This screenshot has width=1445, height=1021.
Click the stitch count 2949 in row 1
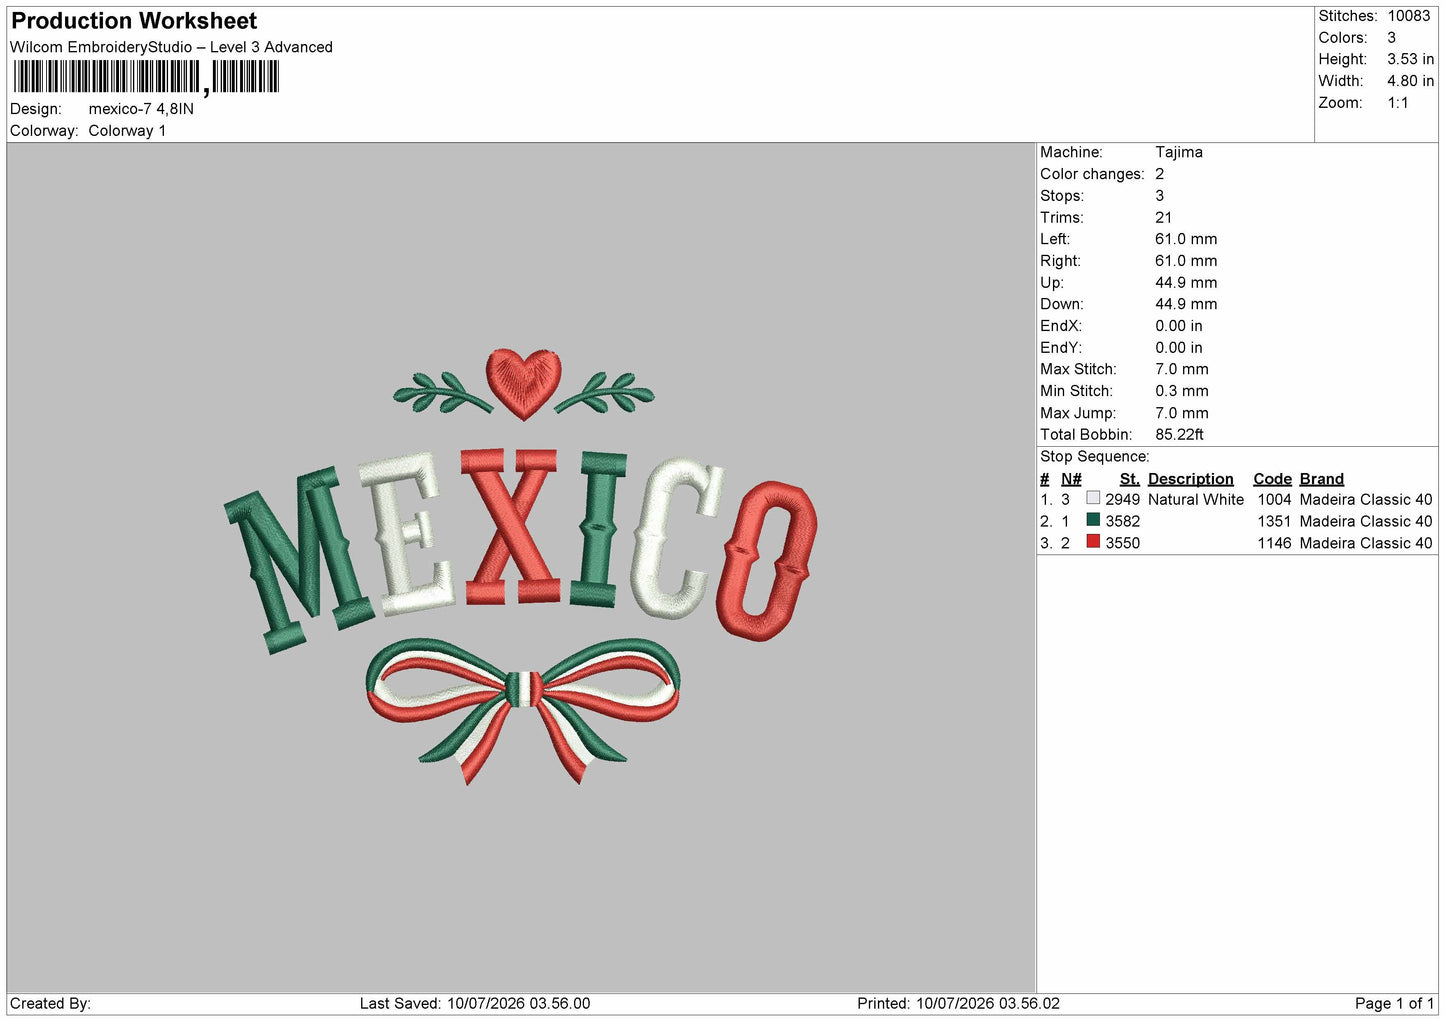coord(1122,499)
